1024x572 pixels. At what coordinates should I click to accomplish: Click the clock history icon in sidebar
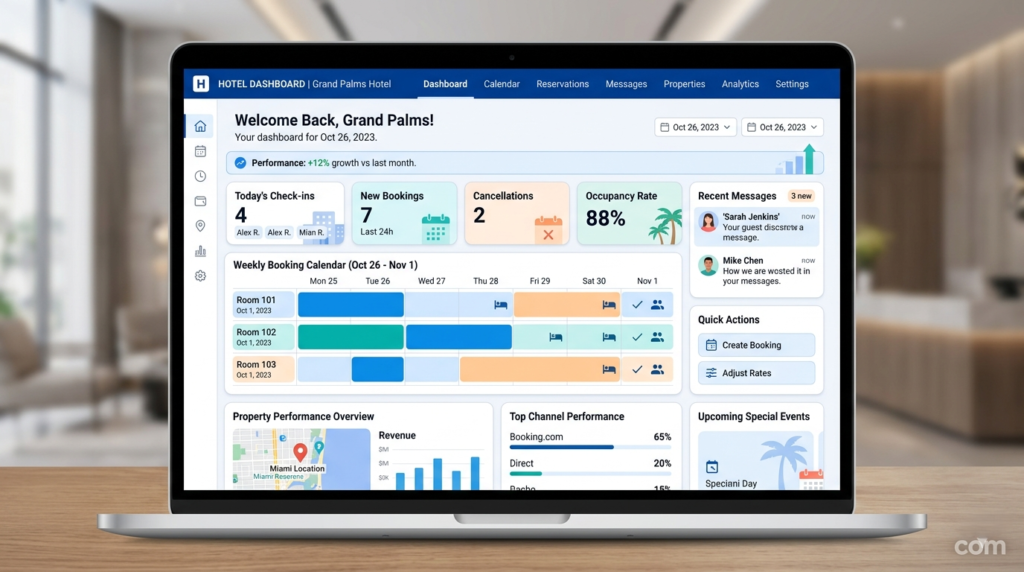[x=200, y=176]
